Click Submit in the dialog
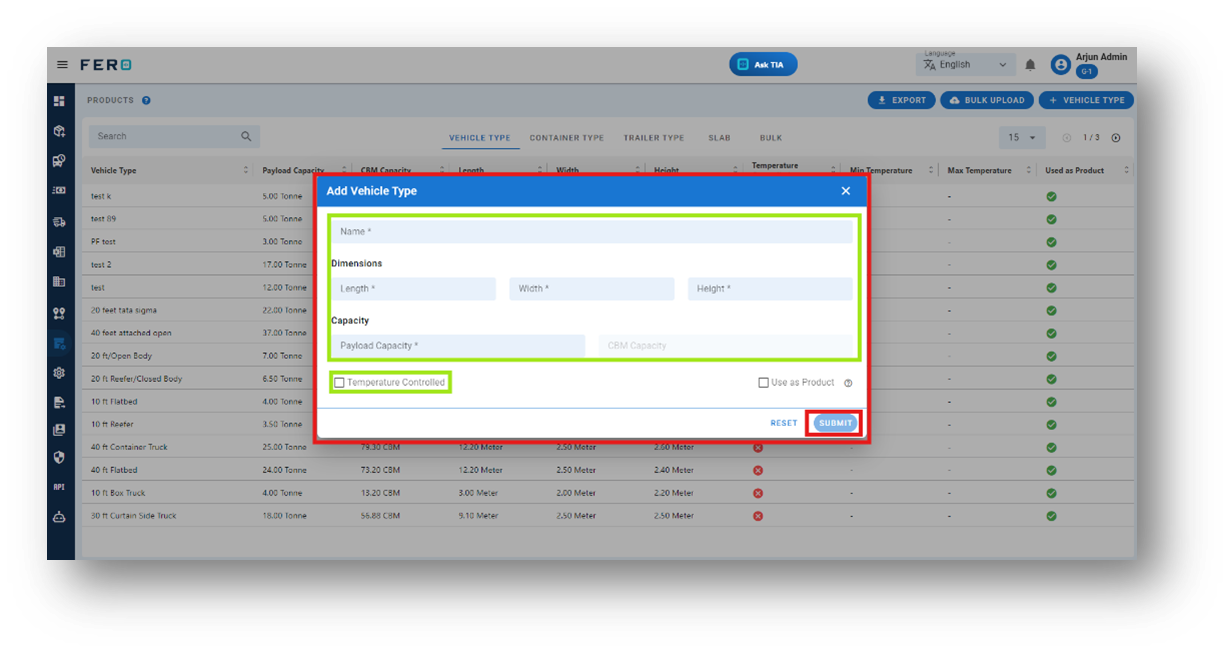 click(835, 423)
